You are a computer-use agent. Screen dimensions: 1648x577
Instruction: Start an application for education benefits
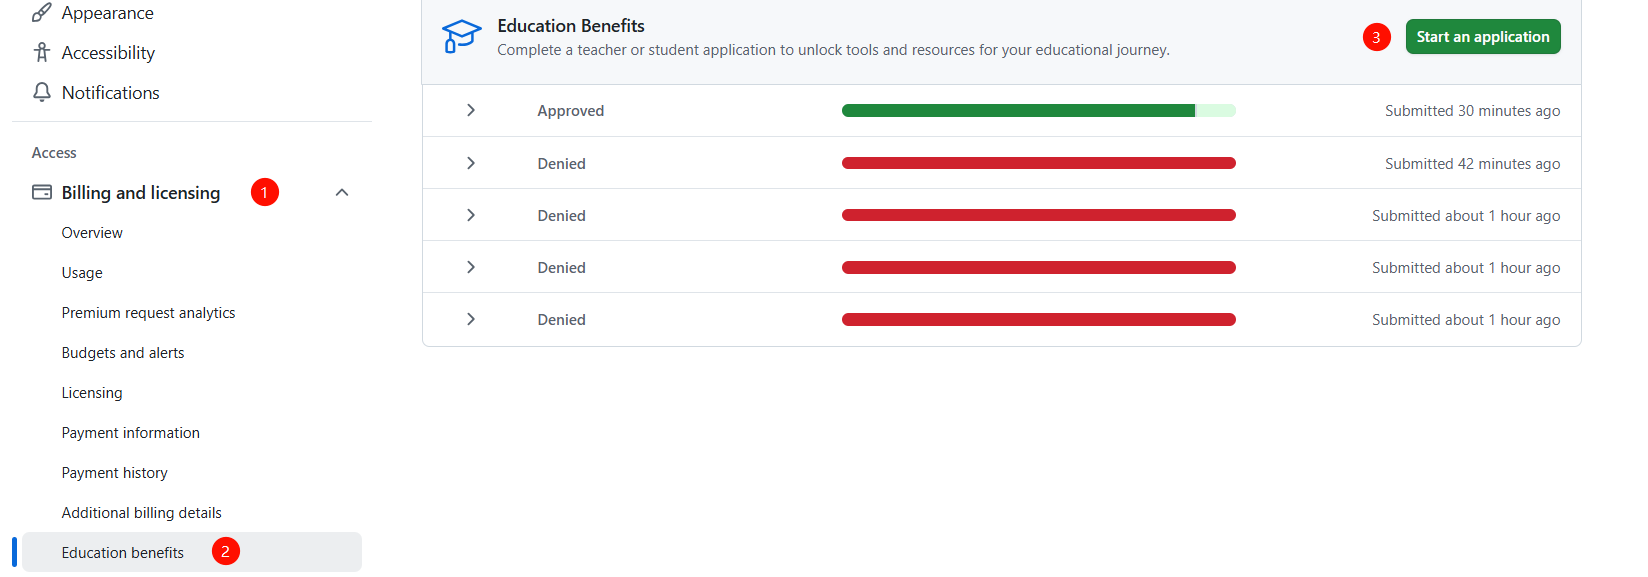1482,37
